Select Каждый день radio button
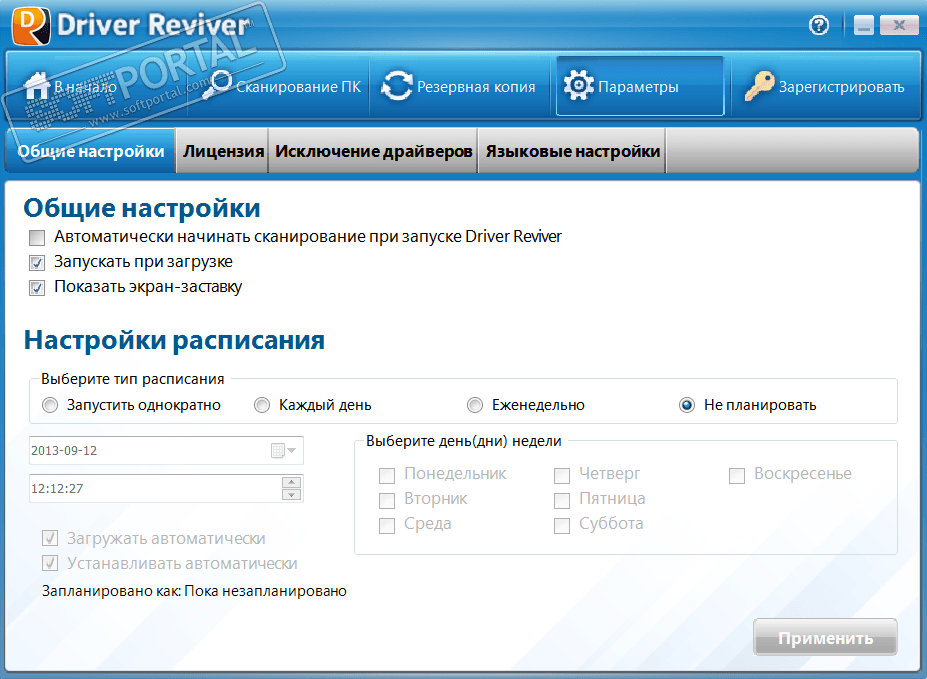This screenshot has height=679, width=927. pos(262,405)
